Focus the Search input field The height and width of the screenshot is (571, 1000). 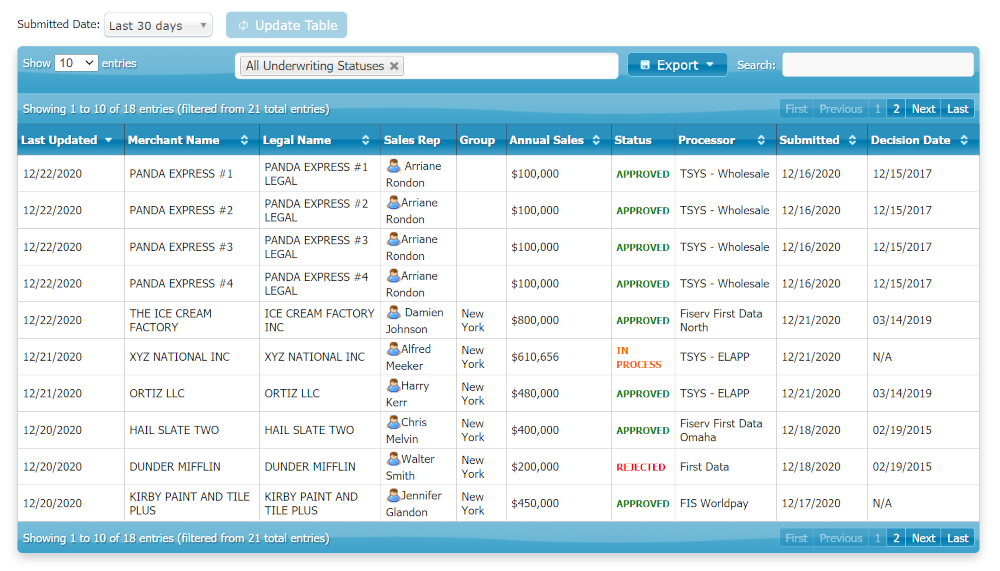878,65
